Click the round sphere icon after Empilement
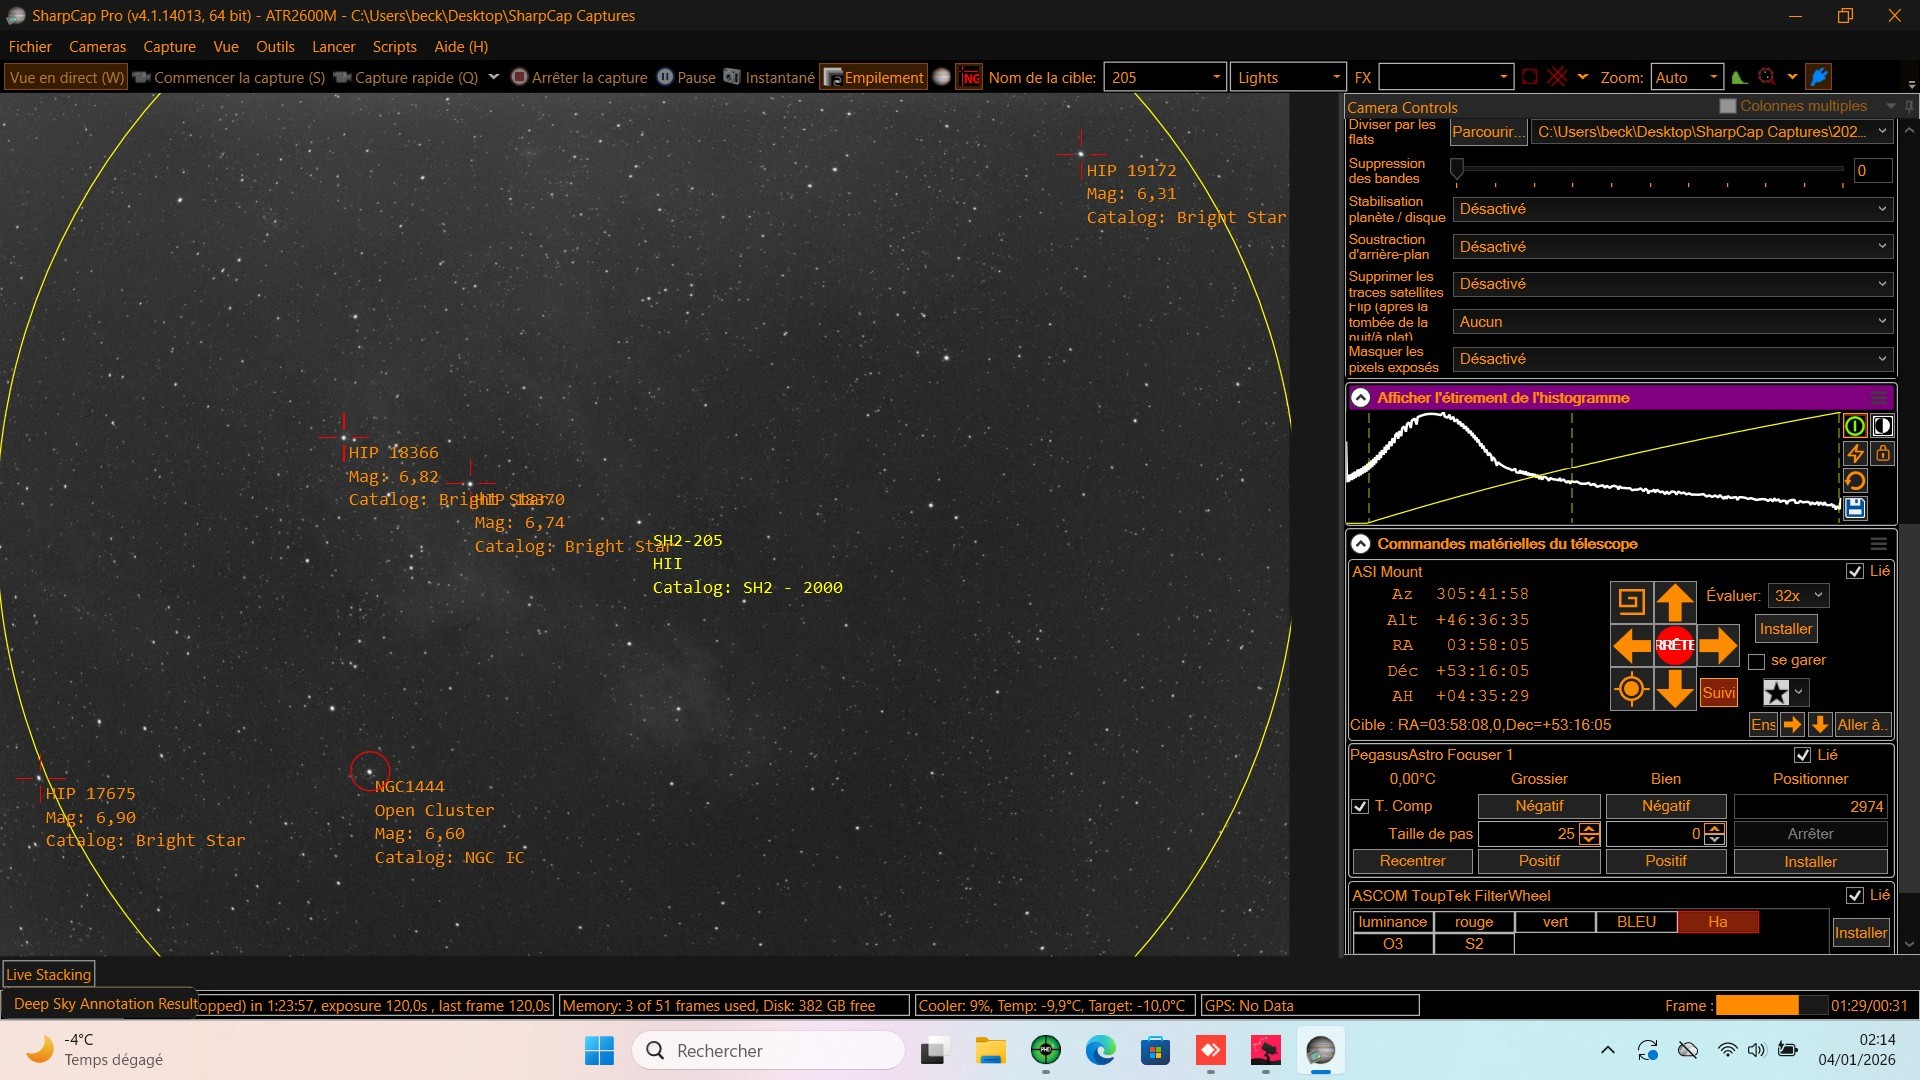Screen dimensions: 1920x1080 point(941,78)
